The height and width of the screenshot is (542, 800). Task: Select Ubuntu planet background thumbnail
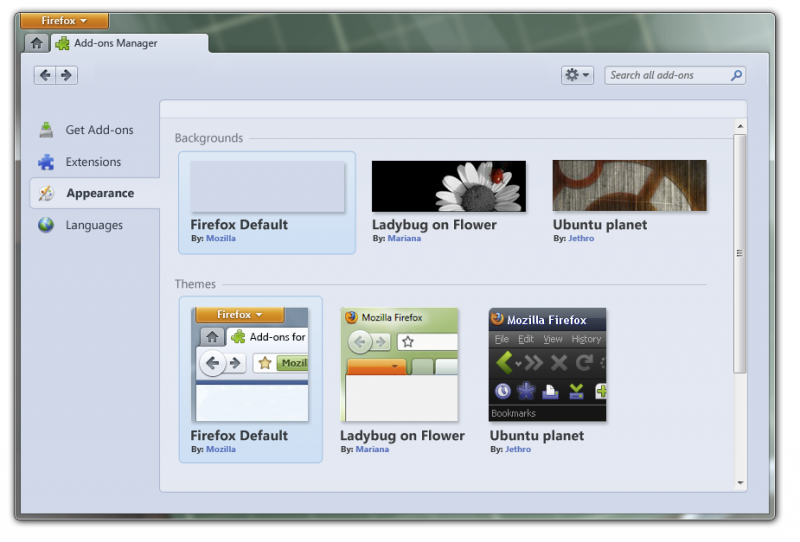(630, 186)
